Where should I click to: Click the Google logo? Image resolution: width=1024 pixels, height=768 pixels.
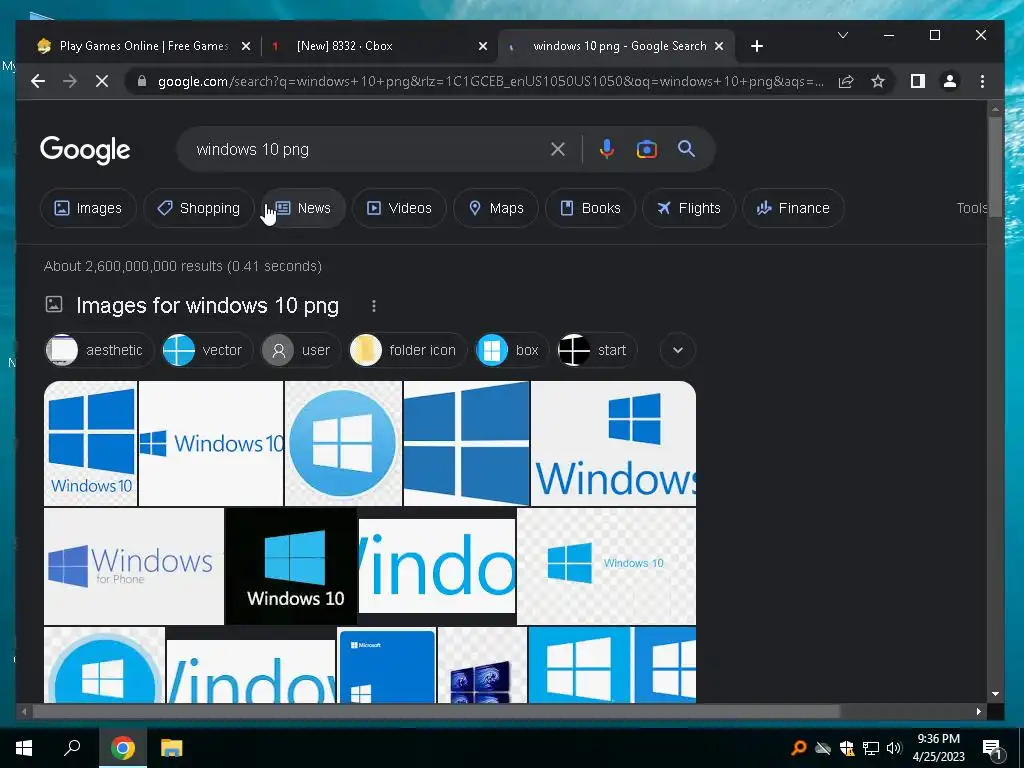pos(85,150)
